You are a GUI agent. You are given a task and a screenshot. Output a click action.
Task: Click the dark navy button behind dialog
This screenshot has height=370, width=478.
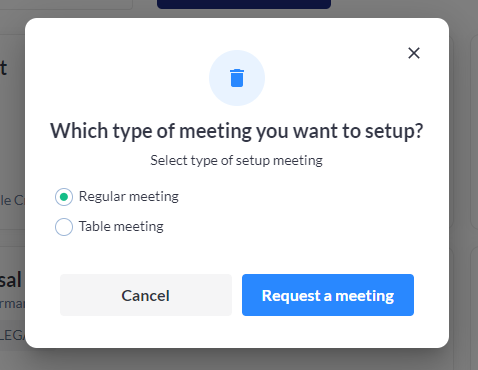[244, 4]
